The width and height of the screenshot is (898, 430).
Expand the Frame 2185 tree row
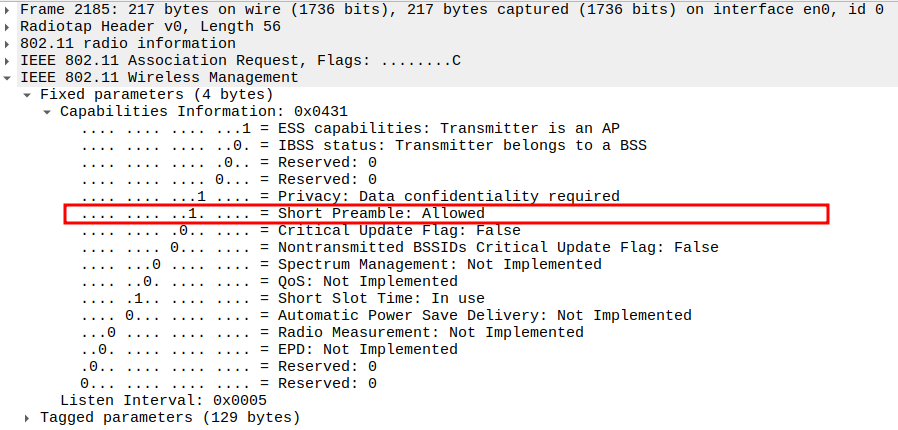9,9
